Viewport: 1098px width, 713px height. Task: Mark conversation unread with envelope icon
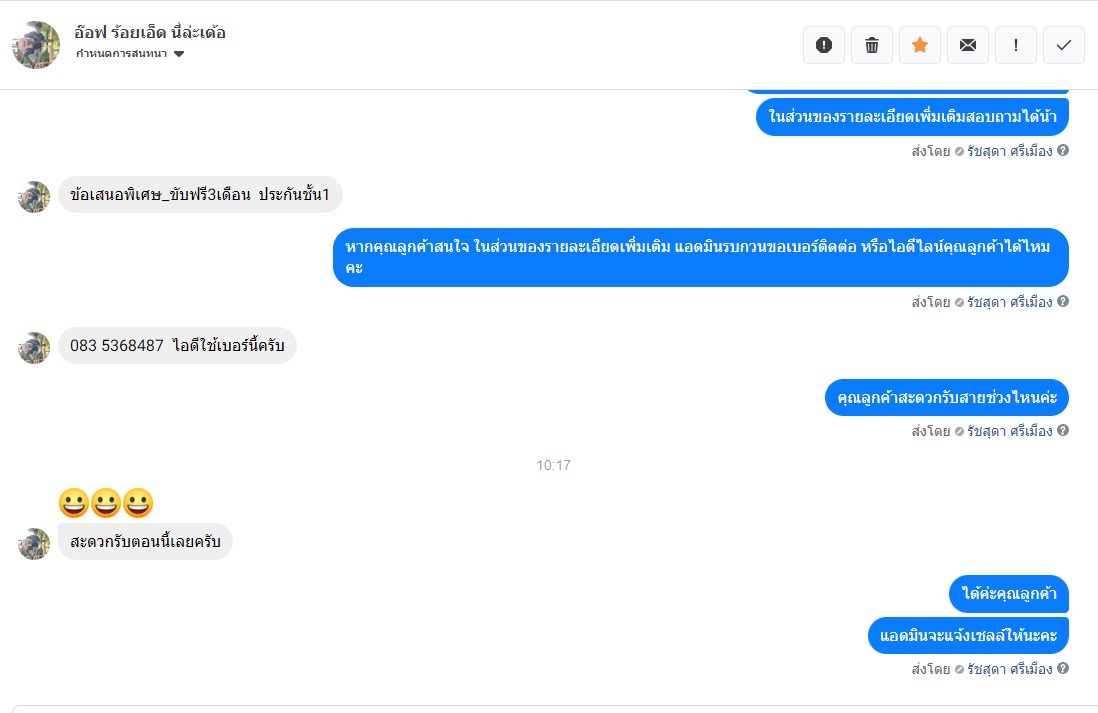coord(968,46)
